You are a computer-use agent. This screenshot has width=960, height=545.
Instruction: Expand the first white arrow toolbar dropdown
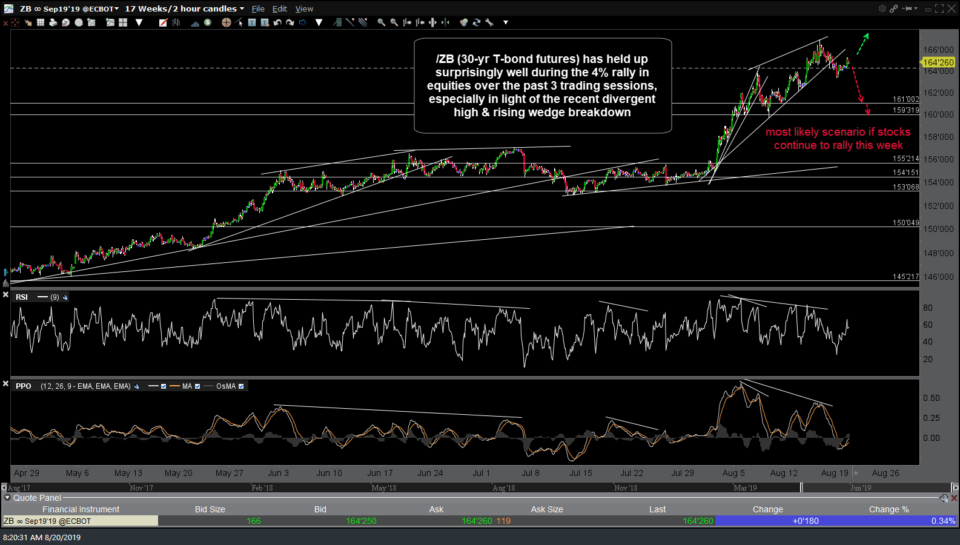click(139, 23)
